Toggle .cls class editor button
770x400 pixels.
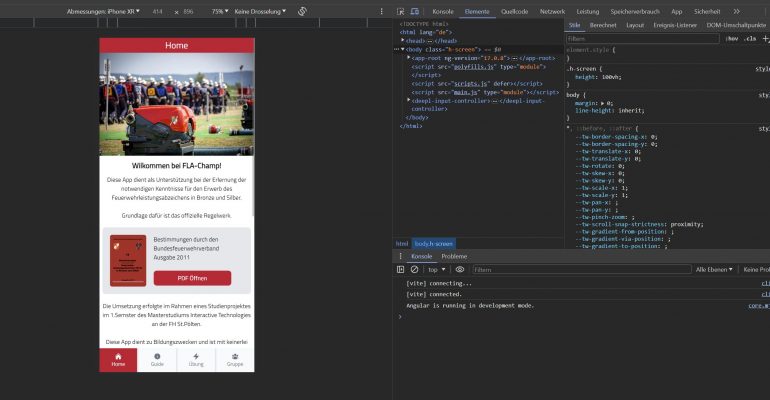(751, 38)
